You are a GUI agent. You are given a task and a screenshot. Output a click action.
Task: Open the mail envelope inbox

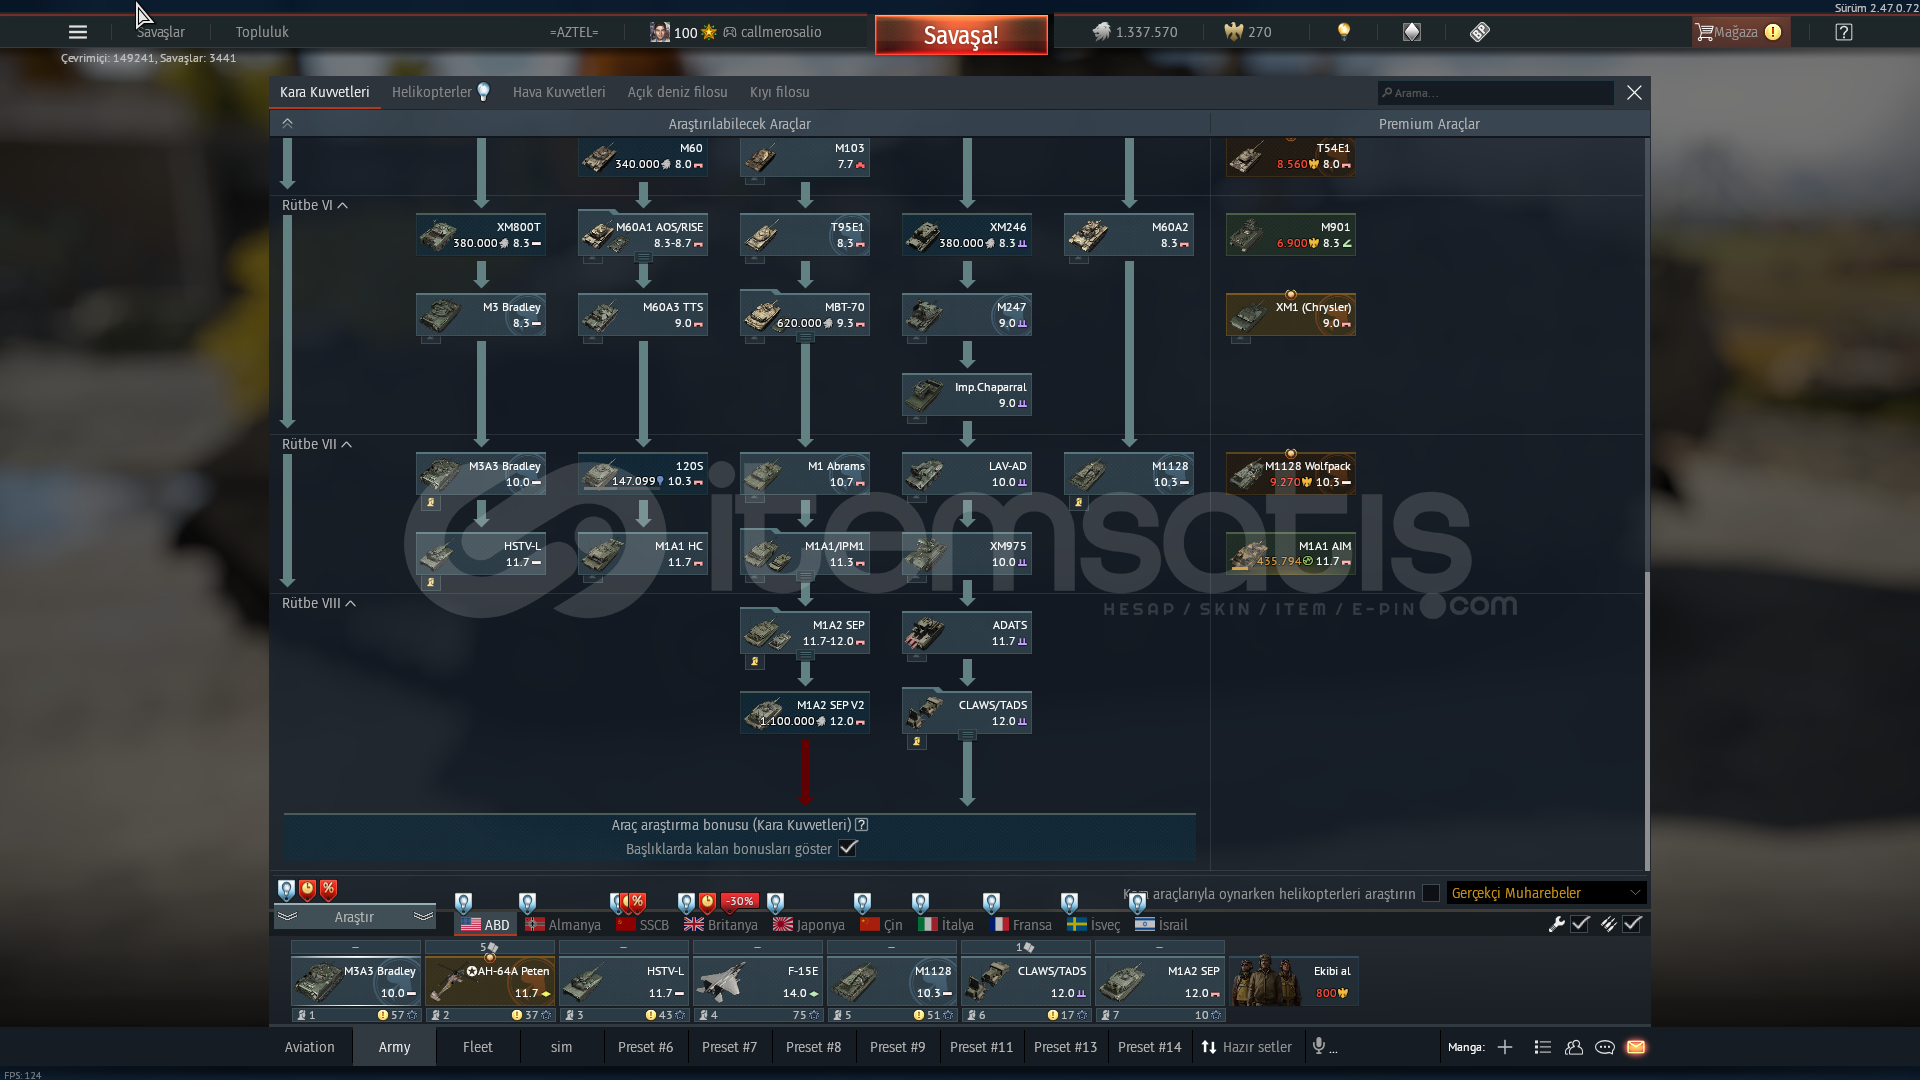coord(1636,1047)
